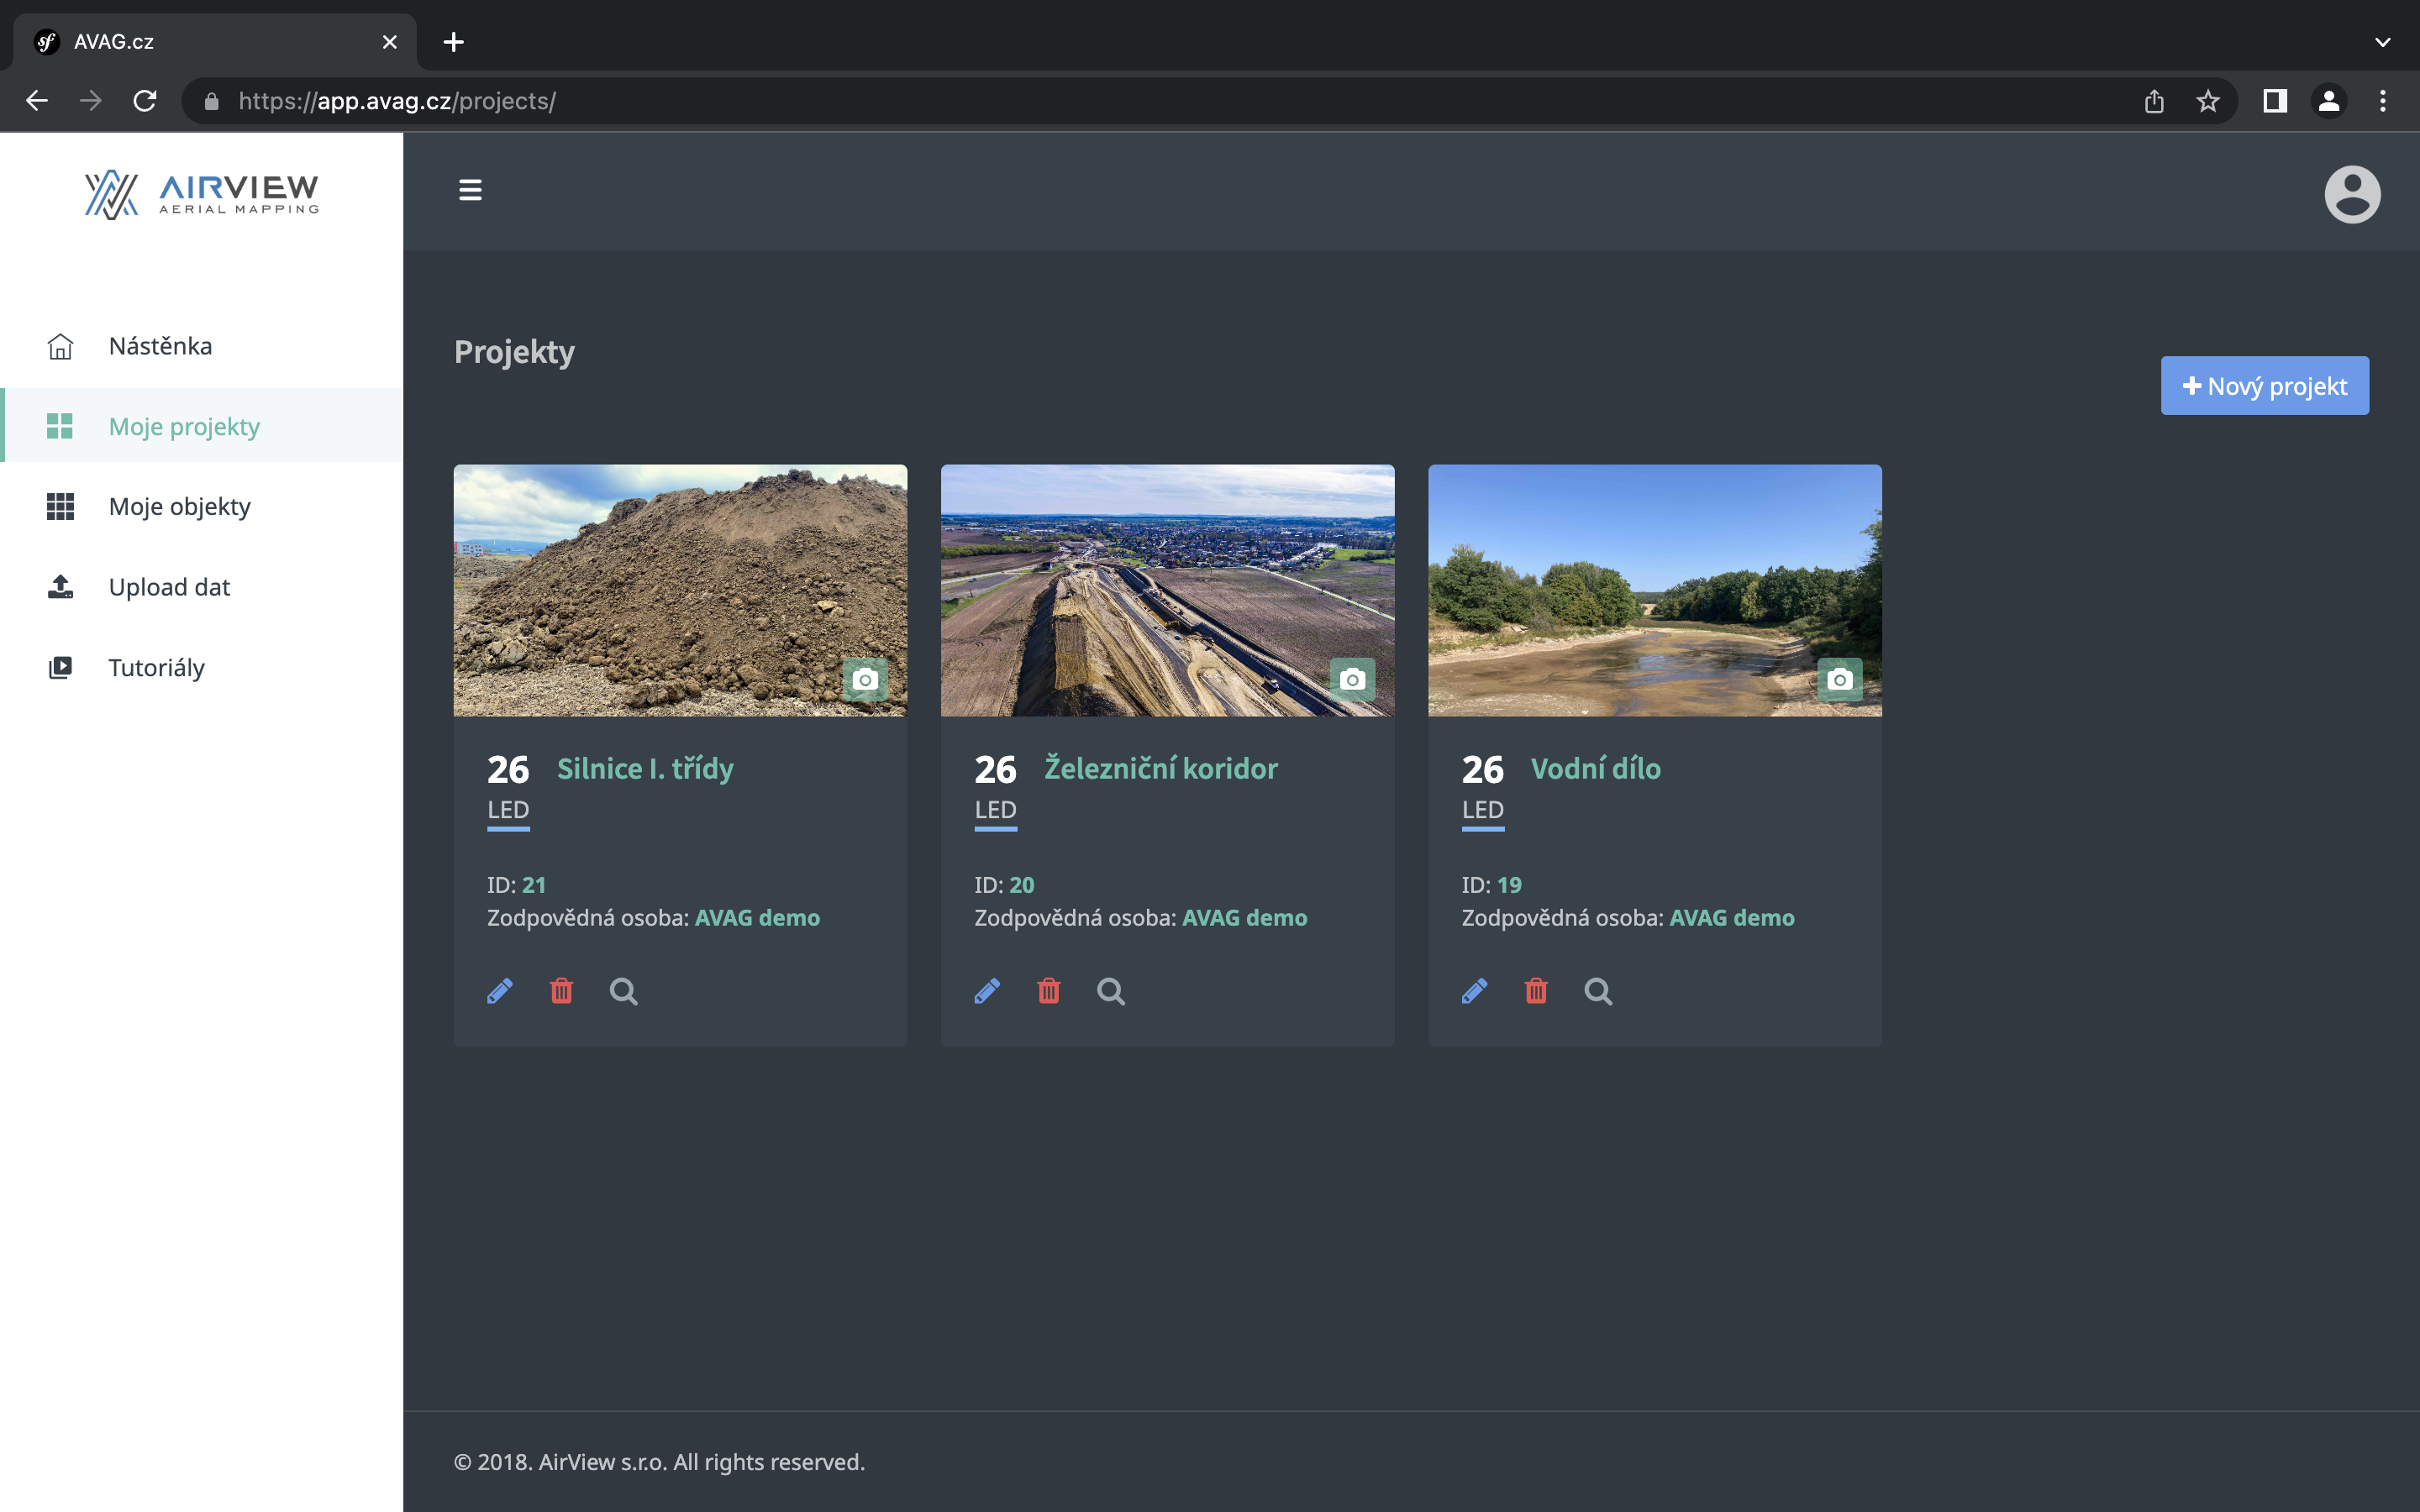Click the magnifier icon under Vodní dílo

tap(1597, 990)
